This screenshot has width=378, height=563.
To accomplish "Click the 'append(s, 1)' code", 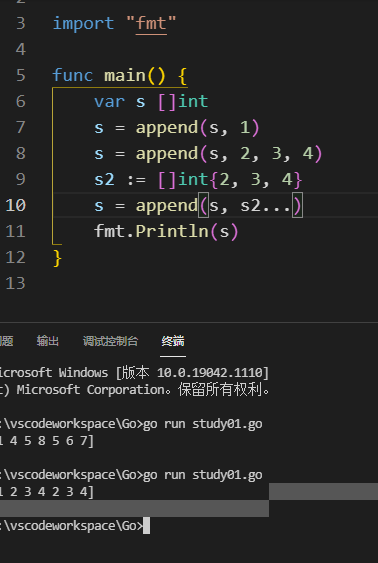I will pos(197,127).
